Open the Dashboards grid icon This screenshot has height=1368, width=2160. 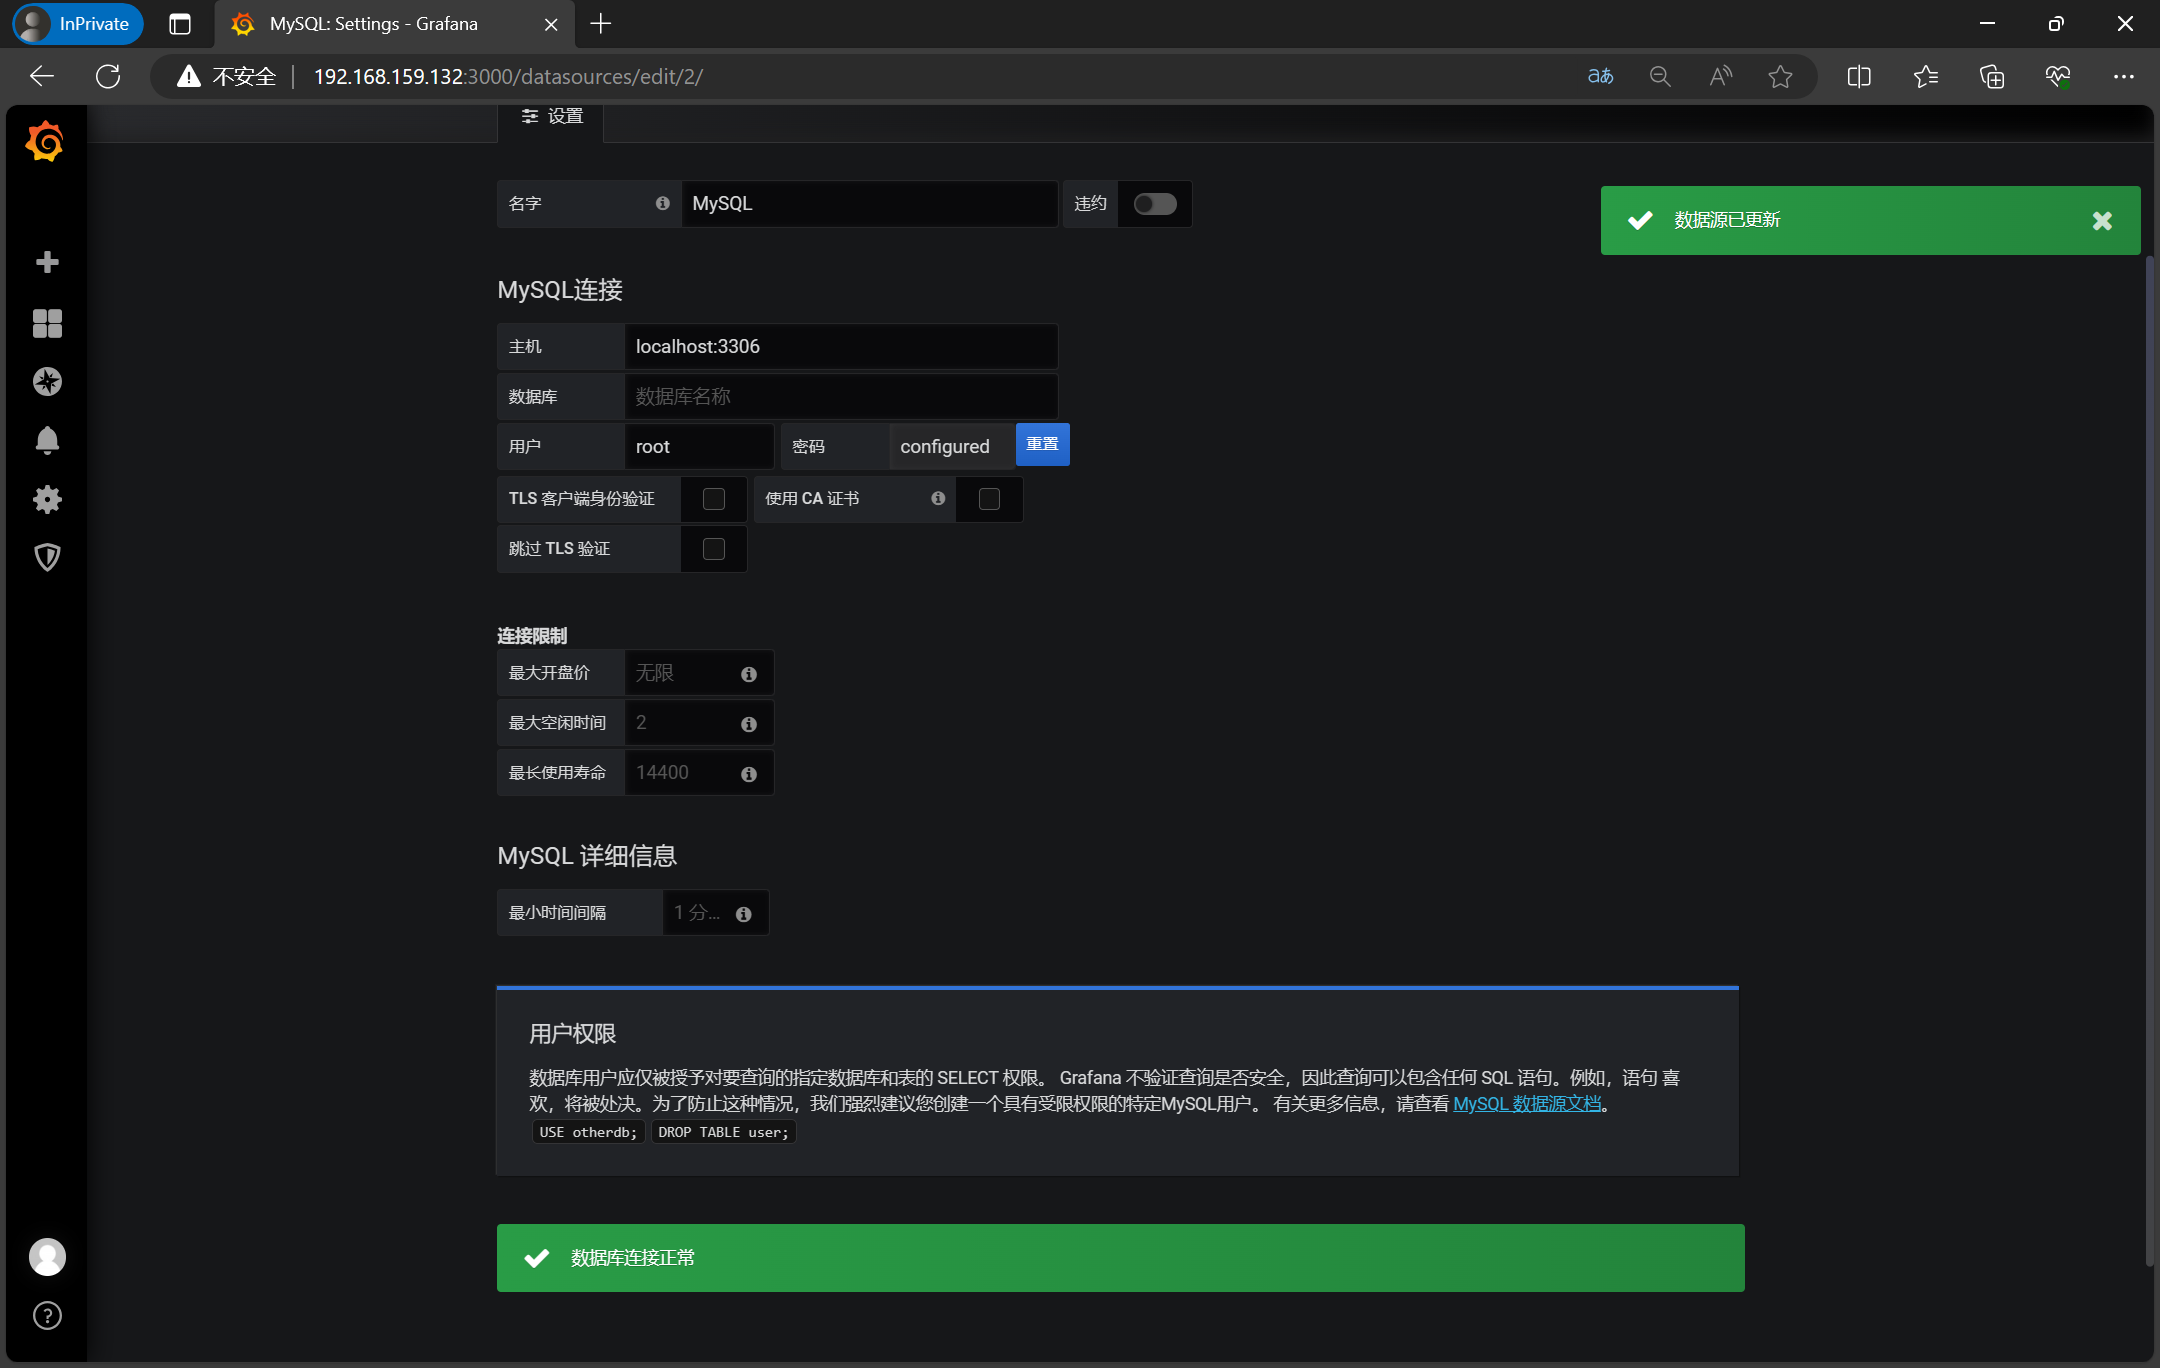click(x=47, y=323)
